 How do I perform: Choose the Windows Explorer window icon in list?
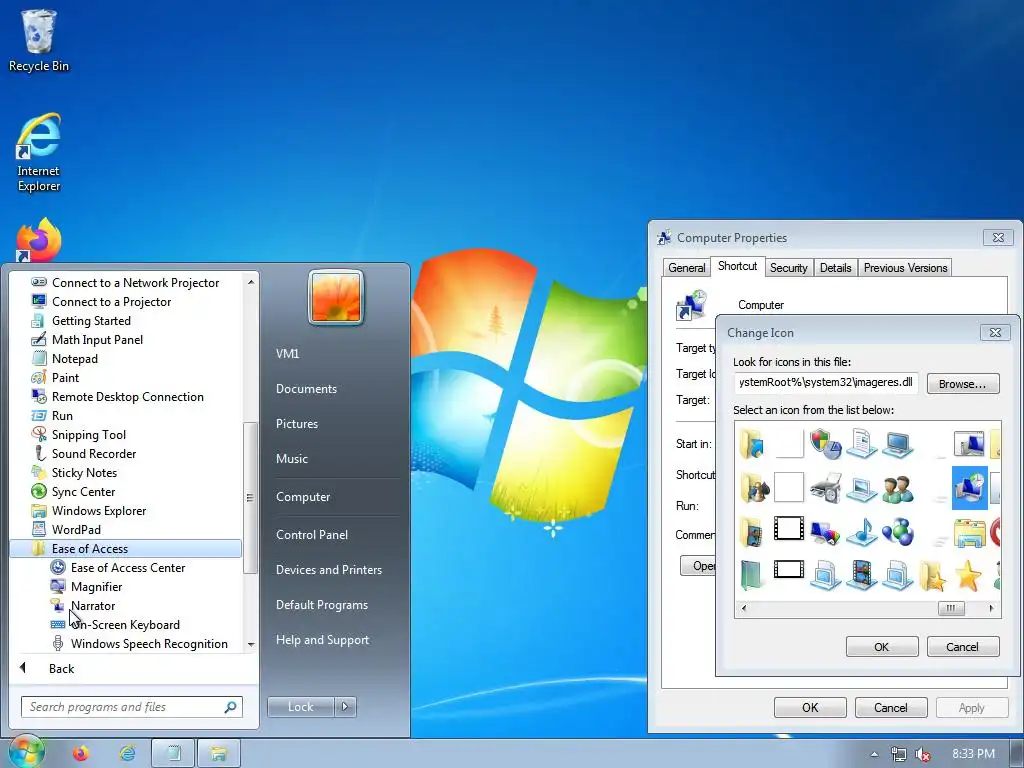pos(969,532)
